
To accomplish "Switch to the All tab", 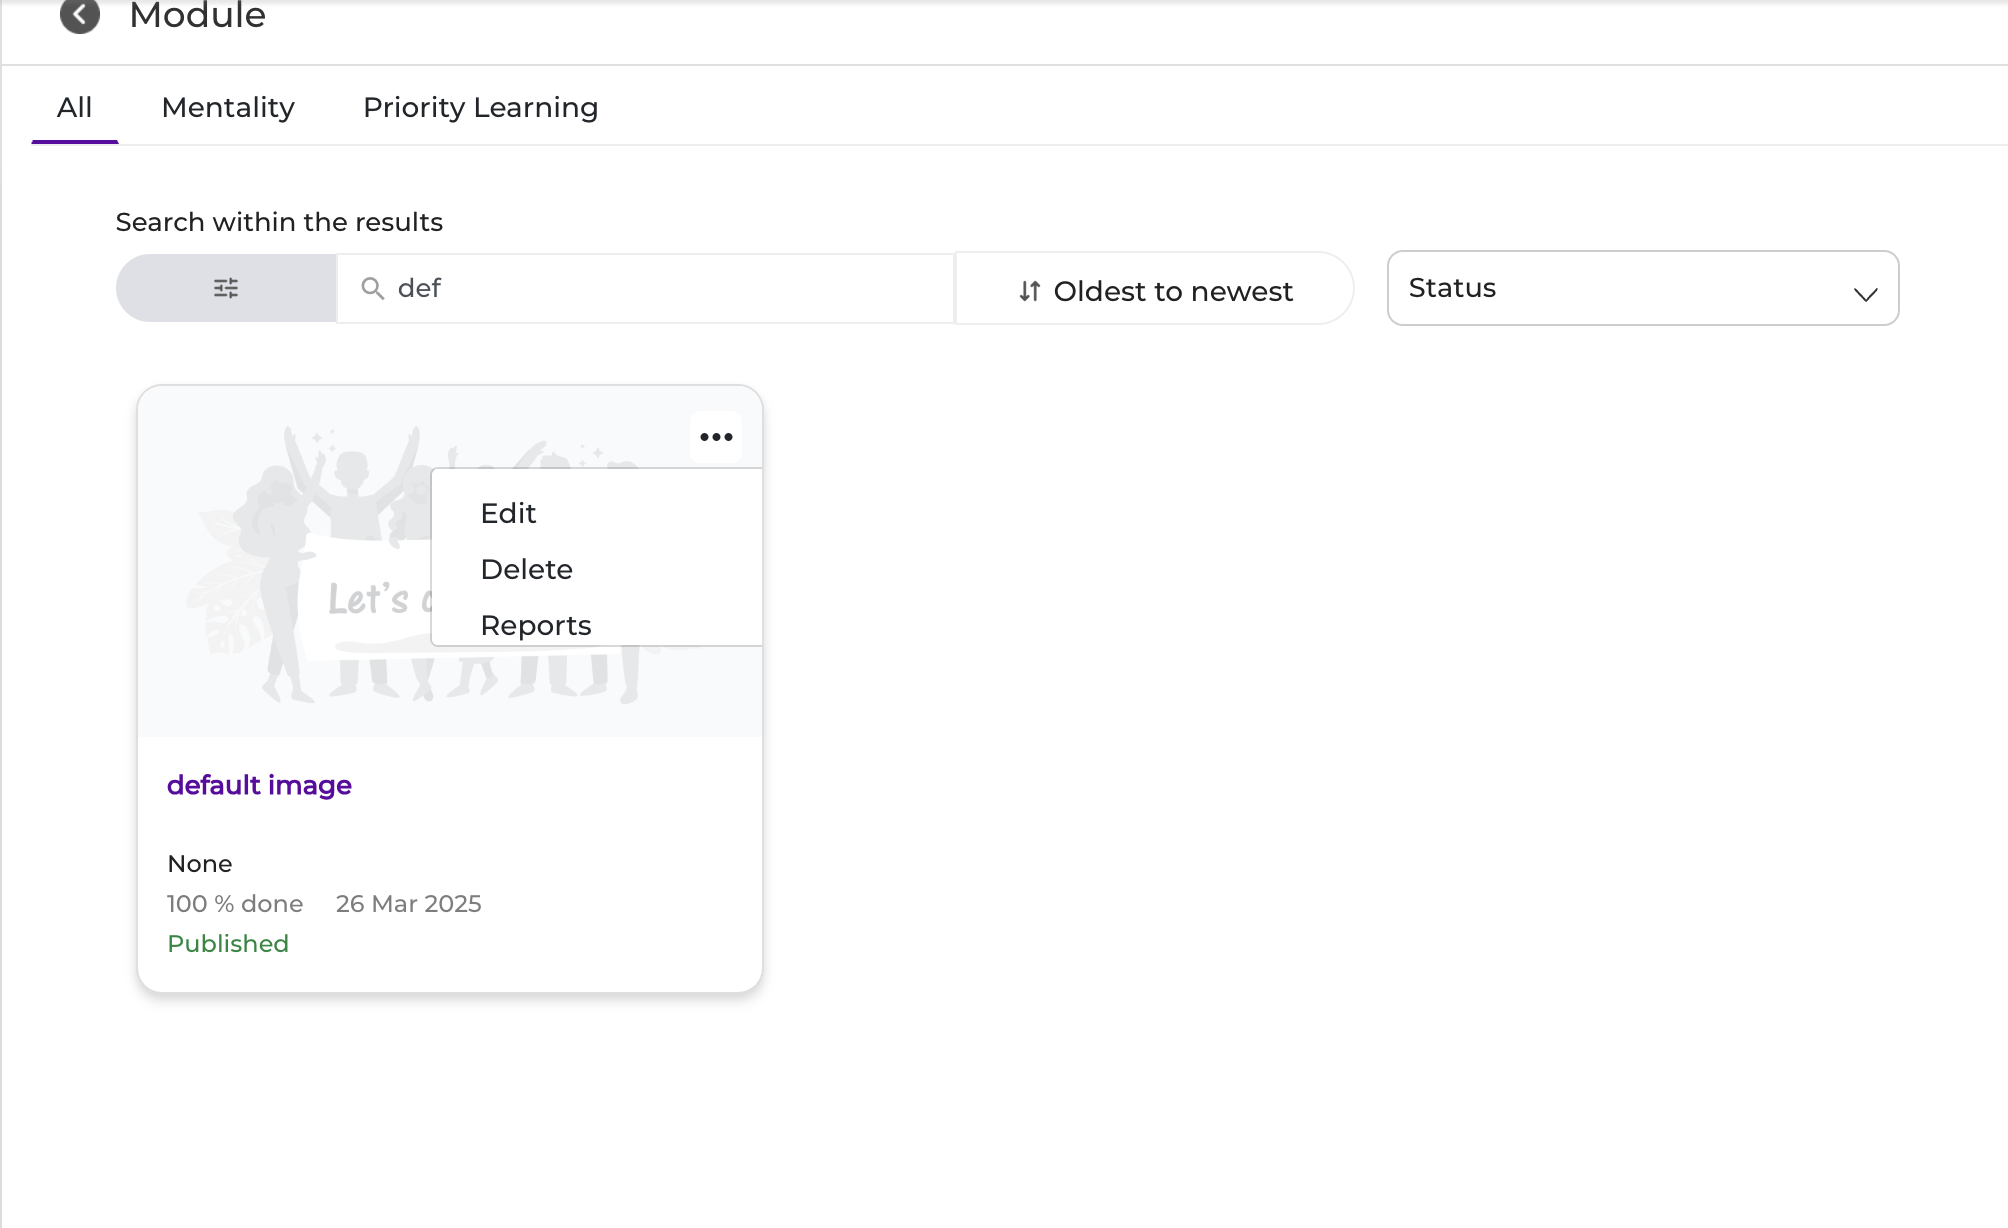I will pos(75,107).
